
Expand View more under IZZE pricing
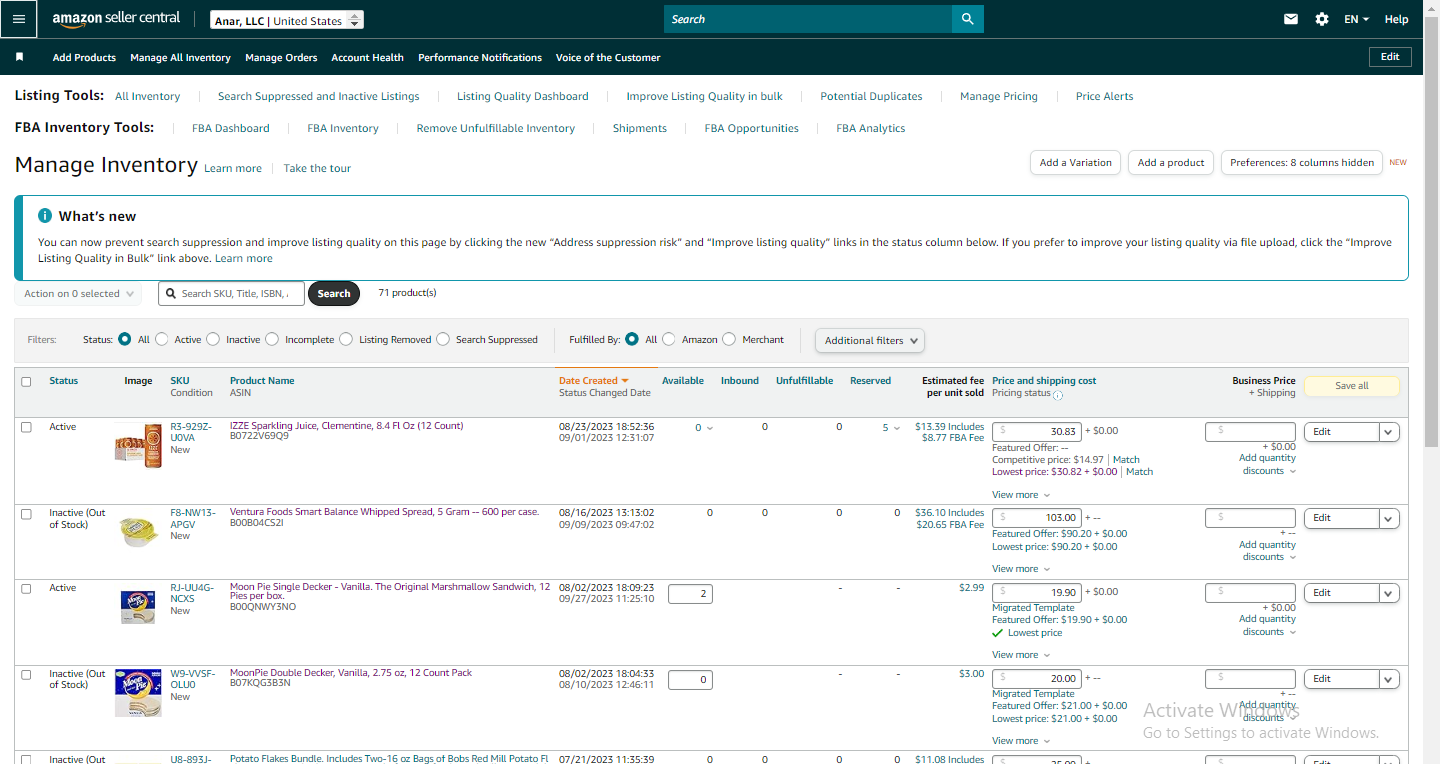tap(1021, 495)
